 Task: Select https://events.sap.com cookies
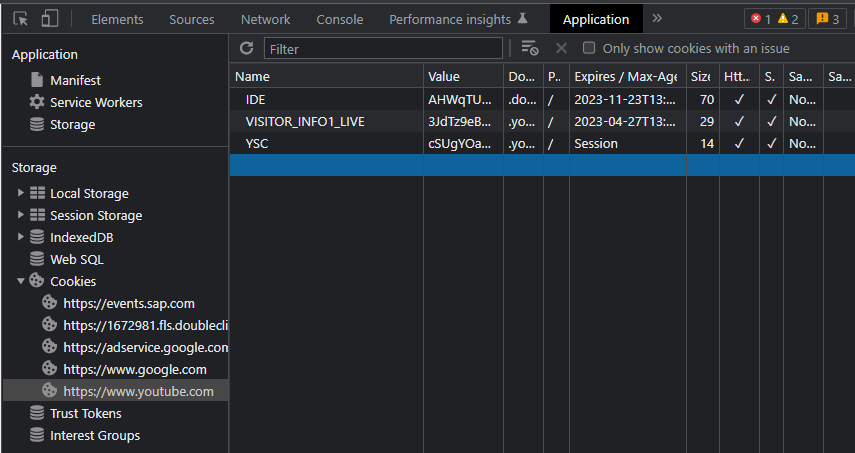point(129,303)
